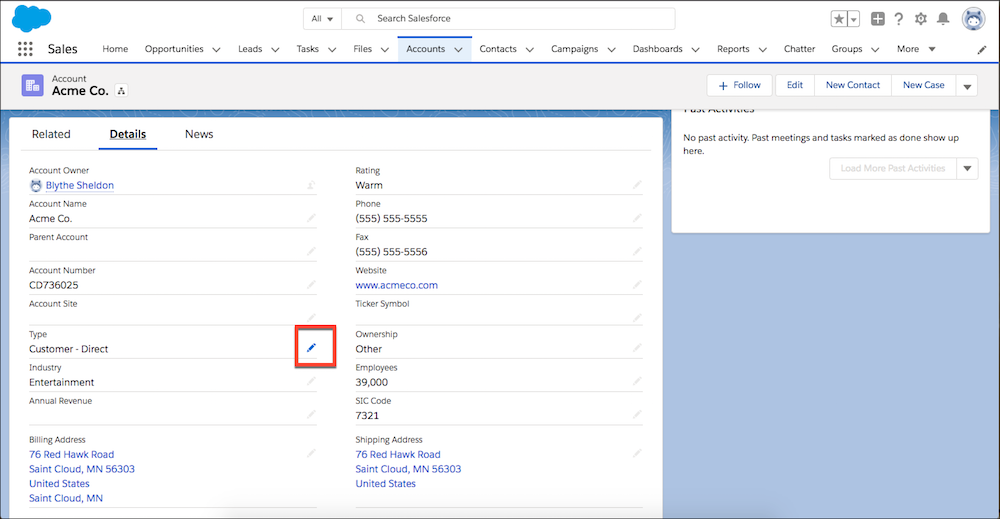Edit the Parent Account pencil icon
Screen dimensions: 1000x519
[x=311, y=251]
